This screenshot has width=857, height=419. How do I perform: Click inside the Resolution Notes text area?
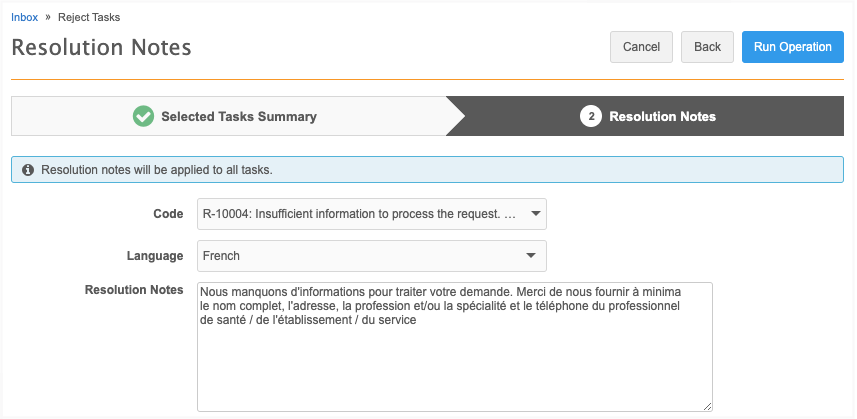tap(454, 360)
